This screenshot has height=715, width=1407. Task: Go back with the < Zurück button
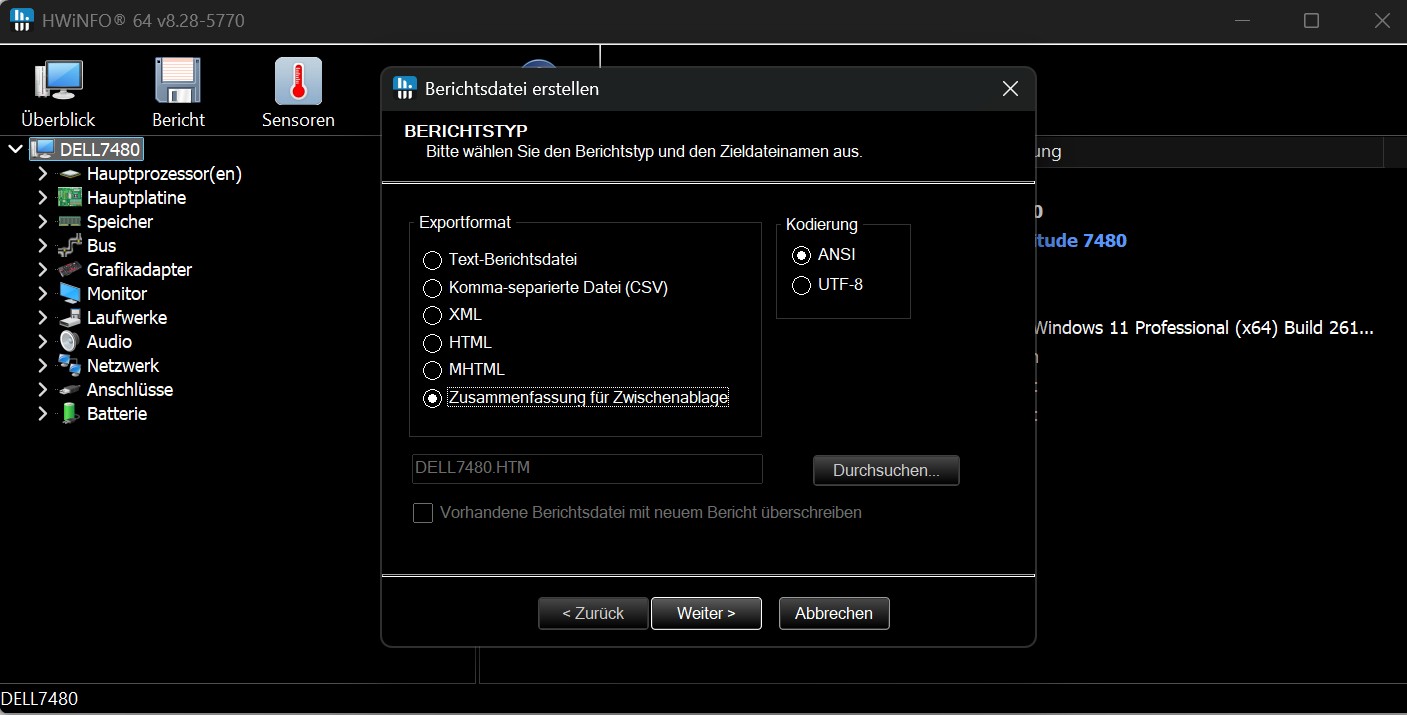coord(593,613)
